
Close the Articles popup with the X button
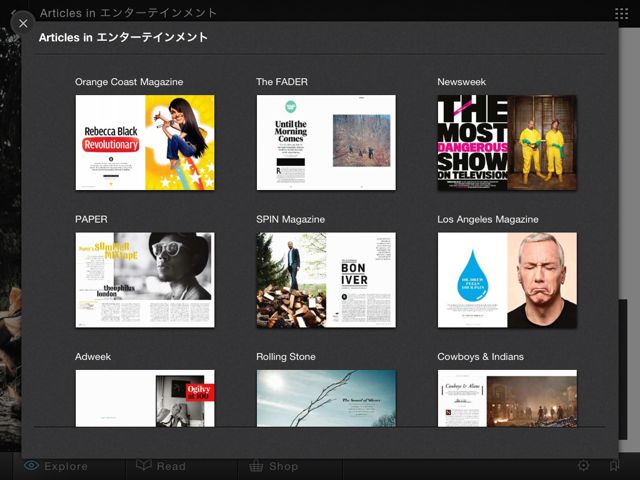coord(23,23)
